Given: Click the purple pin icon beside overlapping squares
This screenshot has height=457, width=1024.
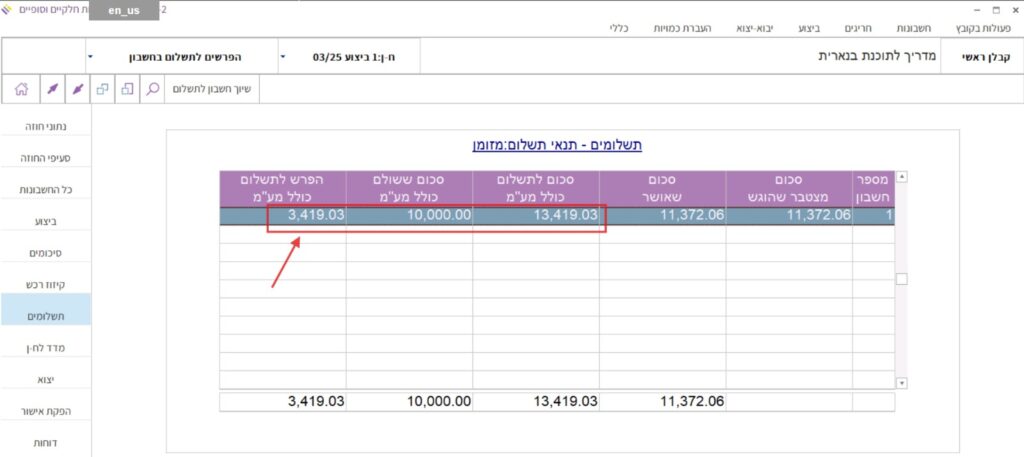Looking at the screenshot, I should coord(76,89).
